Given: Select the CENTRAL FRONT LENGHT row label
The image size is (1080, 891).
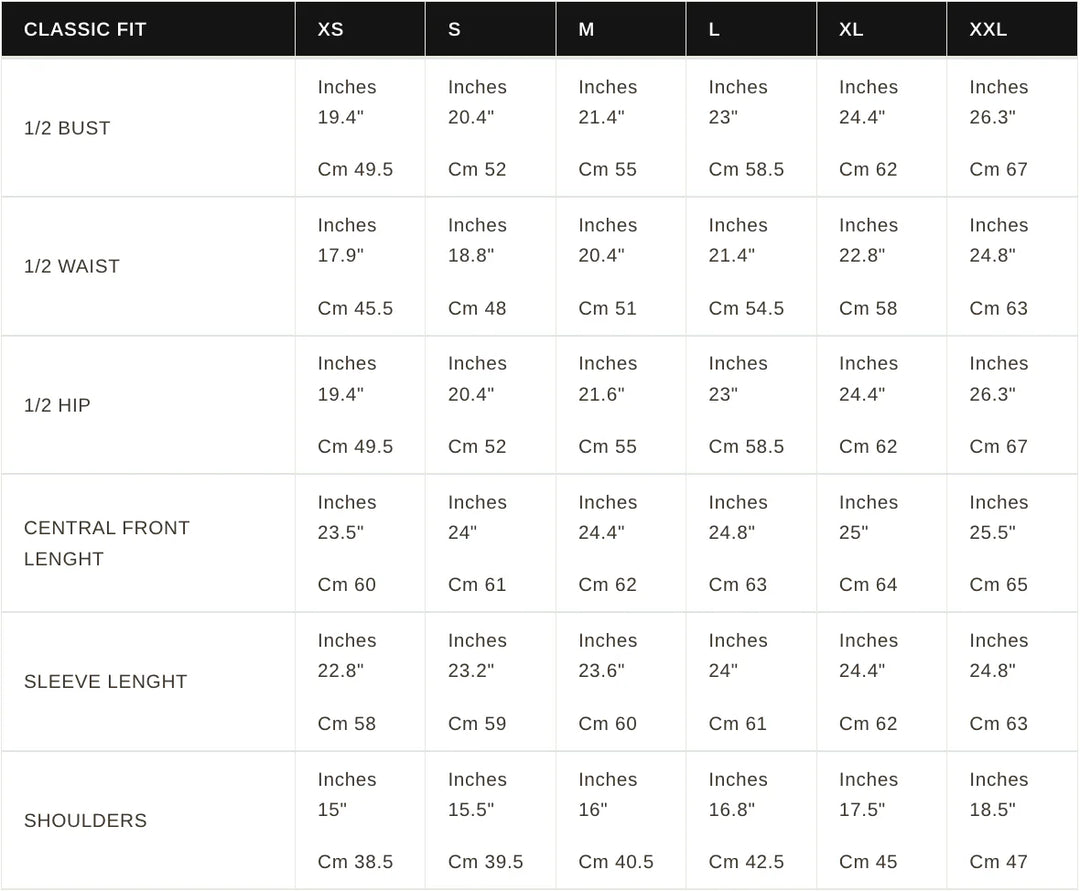Looking at the screenshot, I should (107, 543).
